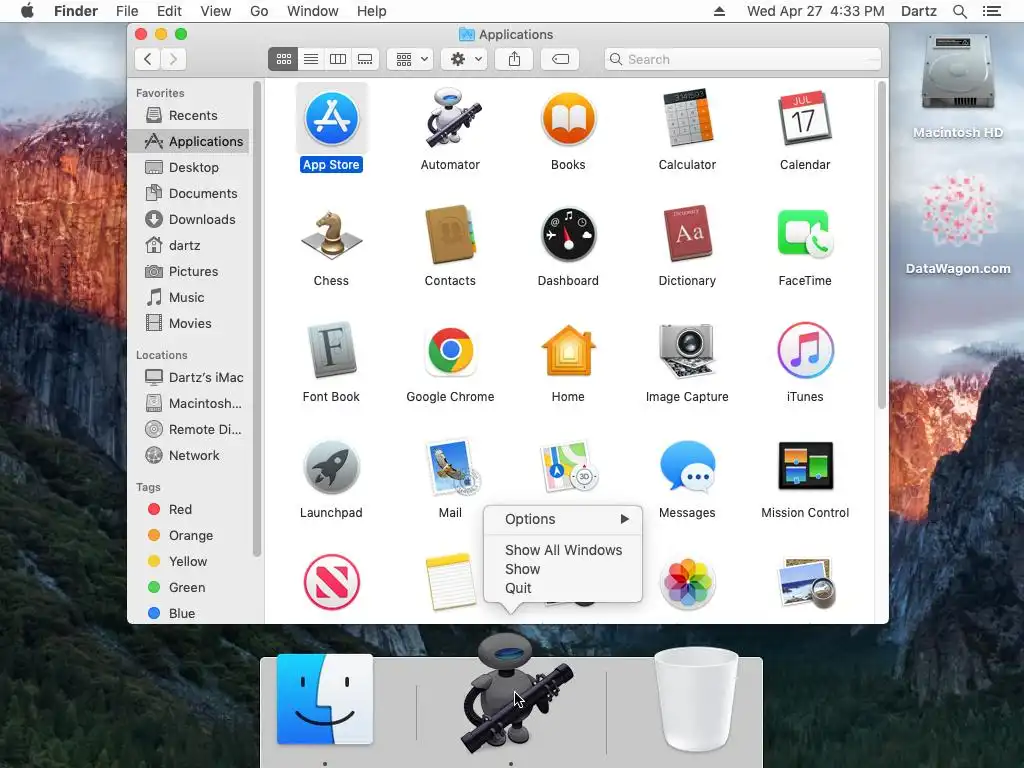This screenshot has height=768, width=1024.
Task: Switch to icon view in Finder toolbar
Action: coord(283,59)
